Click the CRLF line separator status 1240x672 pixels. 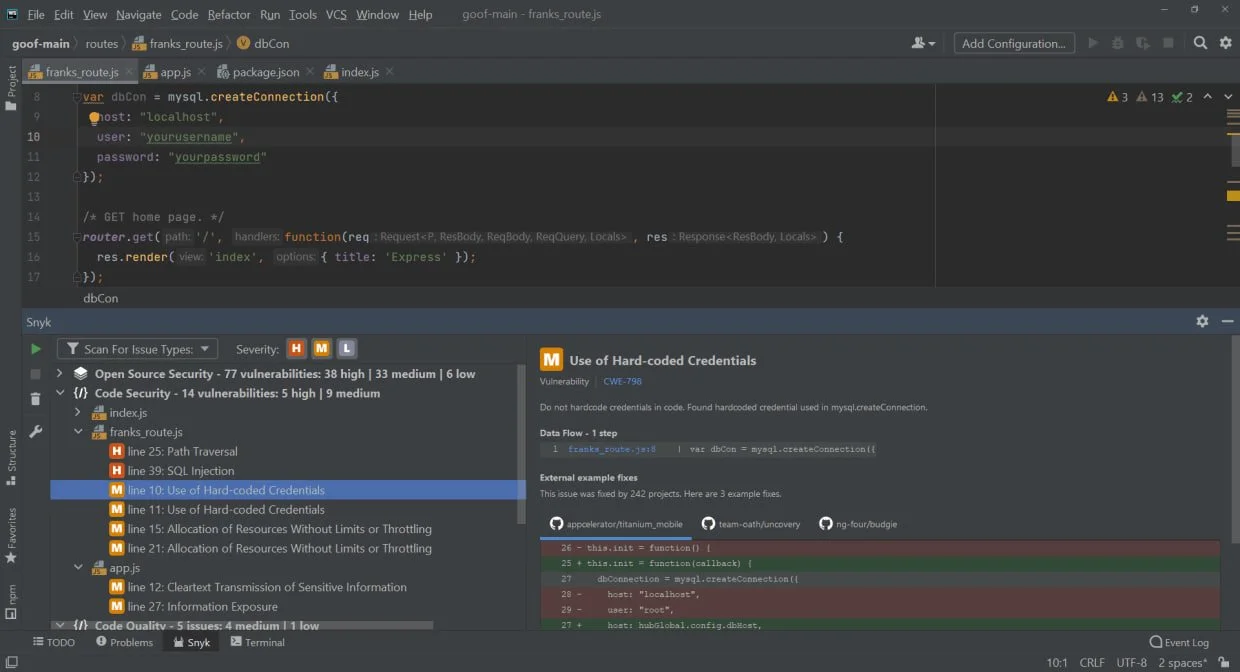click(x=1092, y=662)
